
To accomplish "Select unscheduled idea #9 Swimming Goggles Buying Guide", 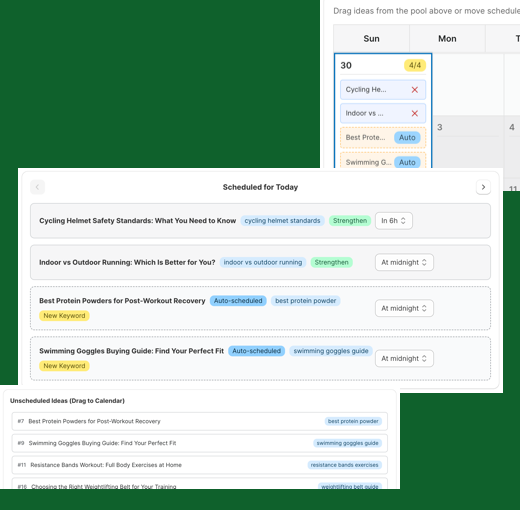I will click(200, 443).
